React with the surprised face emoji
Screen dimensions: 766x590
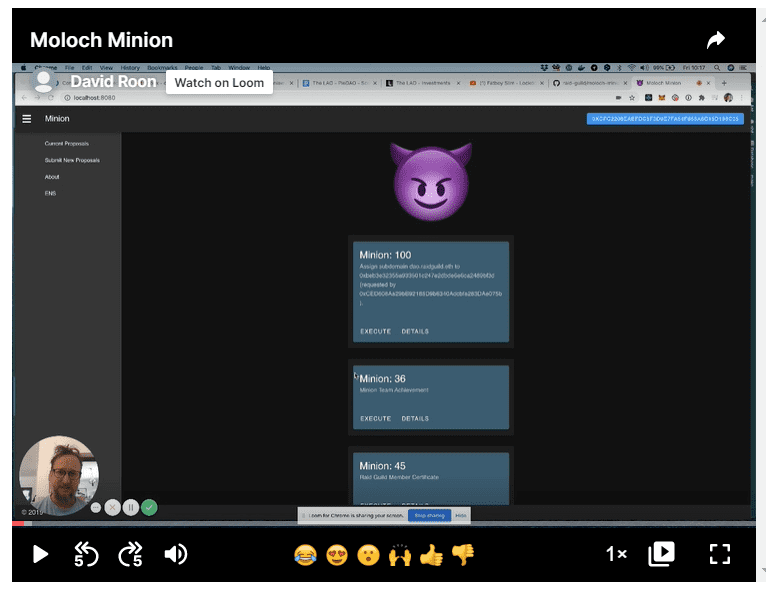point(368,555)
